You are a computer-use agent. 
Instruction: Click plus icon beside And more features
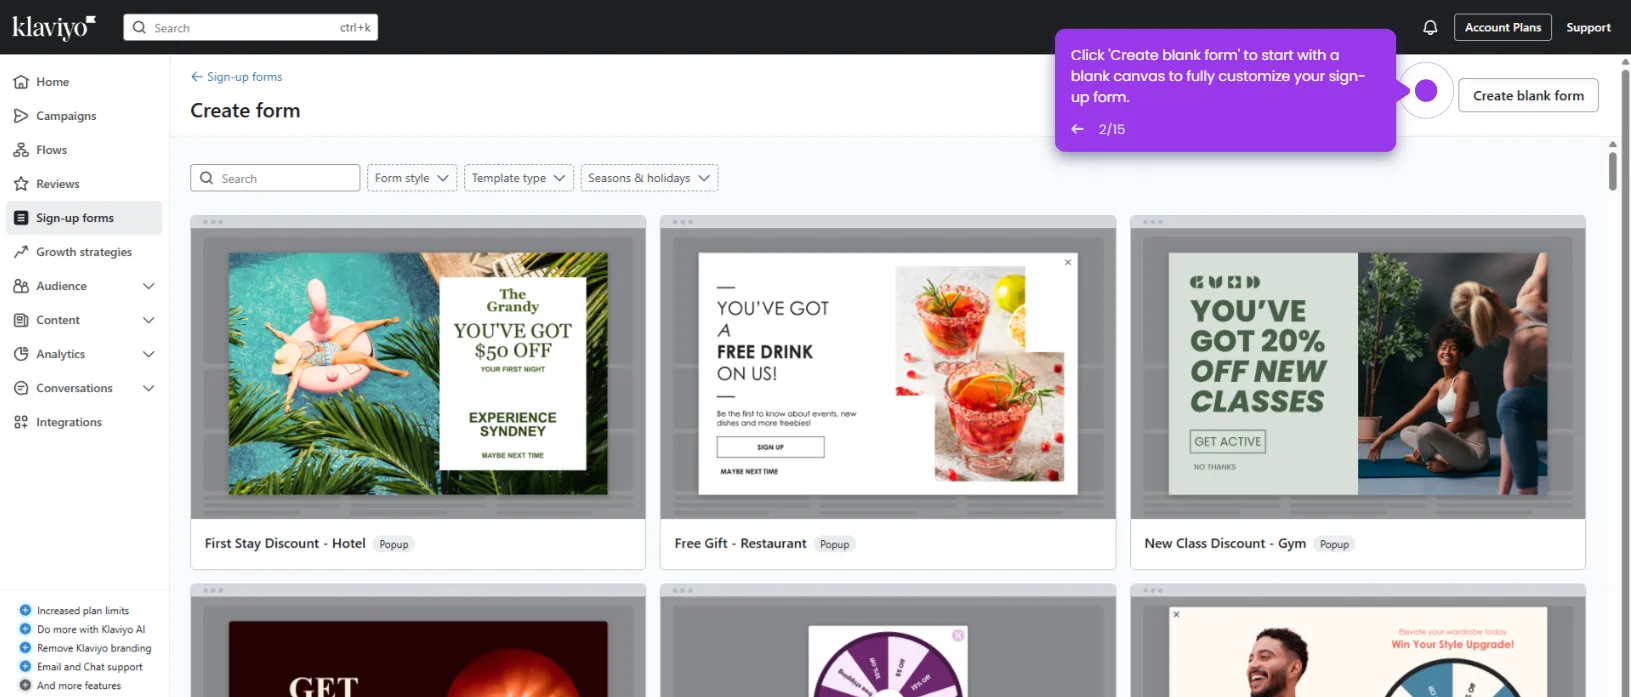[x=25, y=685]
